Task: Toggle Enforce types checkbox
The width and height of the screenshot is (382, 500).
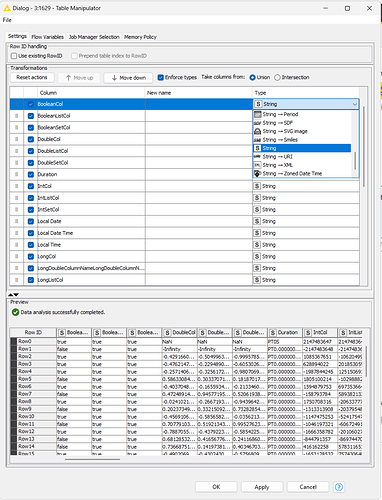Action: pos(161,77)
